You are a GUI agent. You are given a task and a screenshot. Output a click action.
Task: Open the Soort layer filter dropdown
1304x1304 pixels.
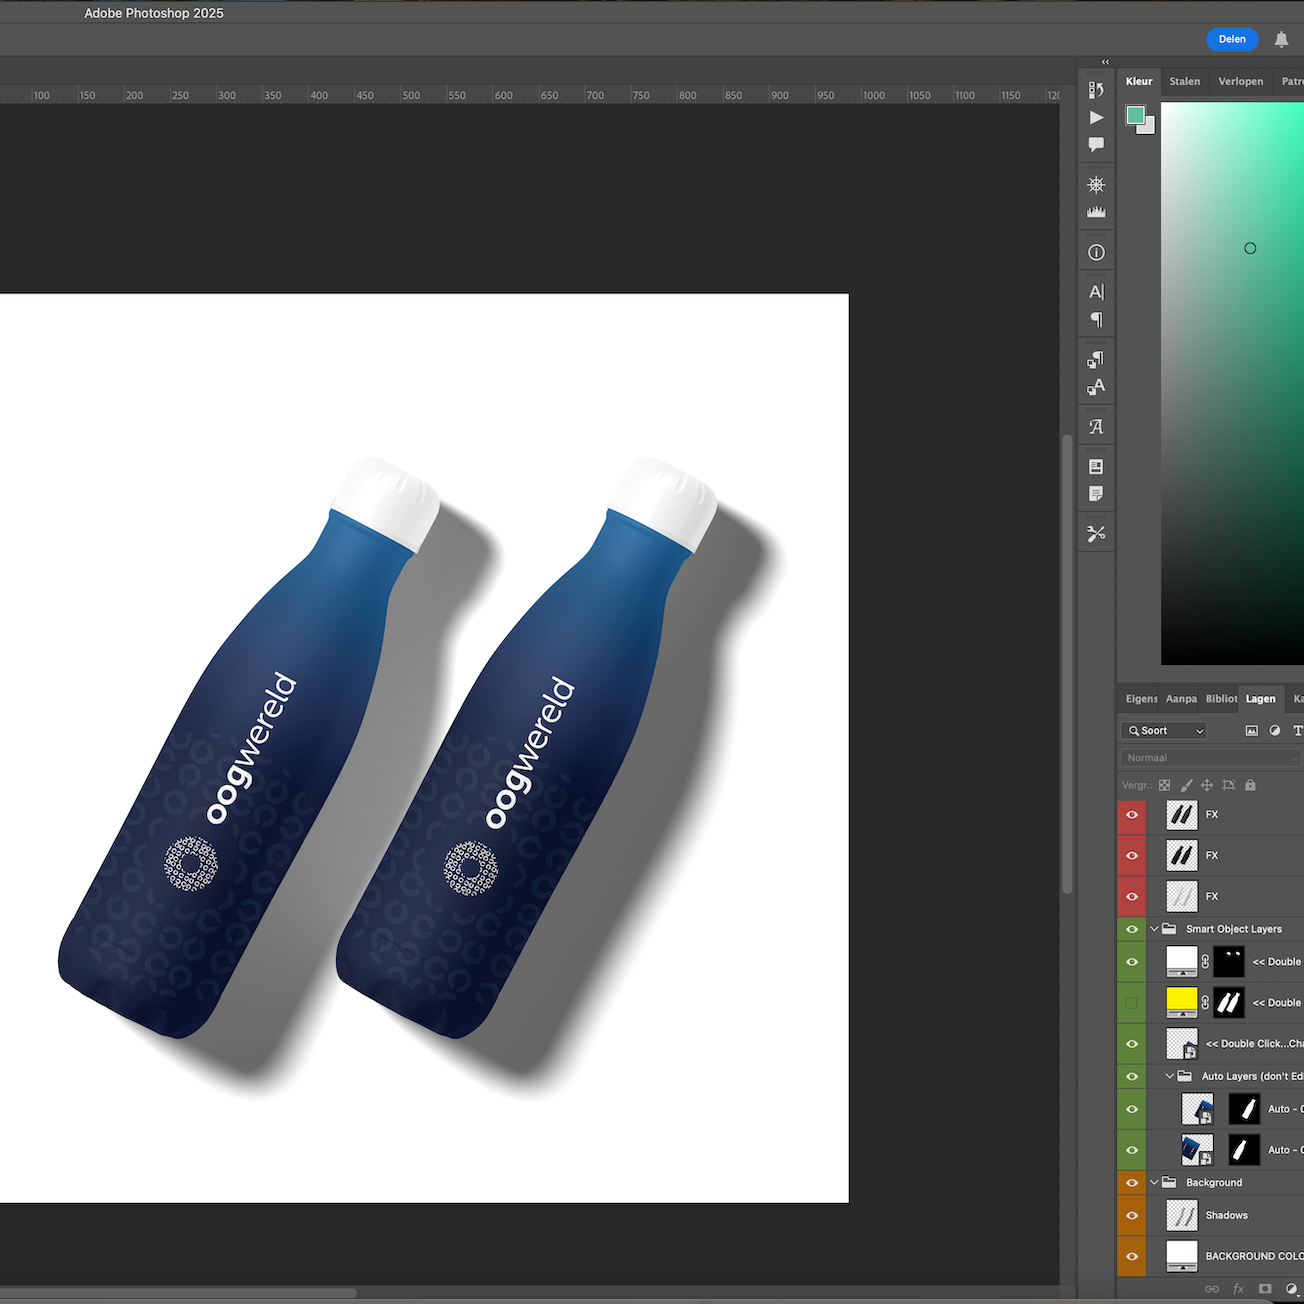(1165, 731)
